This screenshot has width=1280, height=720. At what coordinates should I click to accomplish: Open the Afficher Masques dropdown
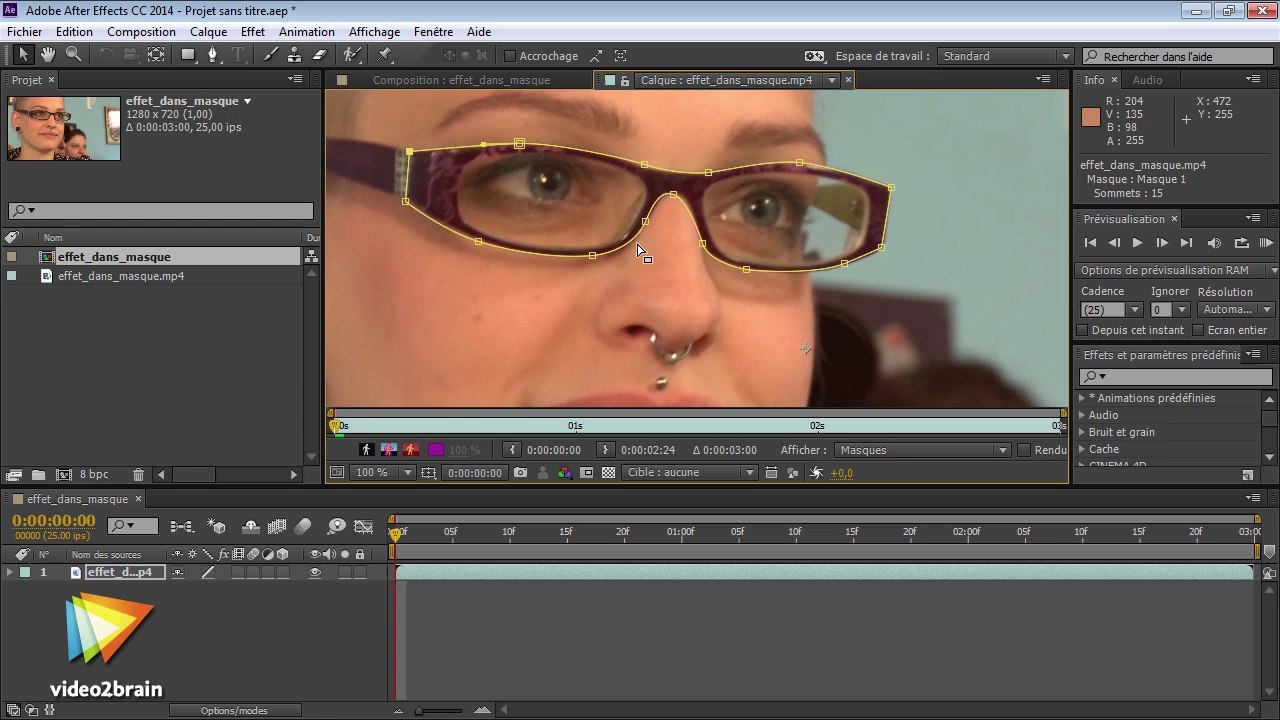point(923,450)
